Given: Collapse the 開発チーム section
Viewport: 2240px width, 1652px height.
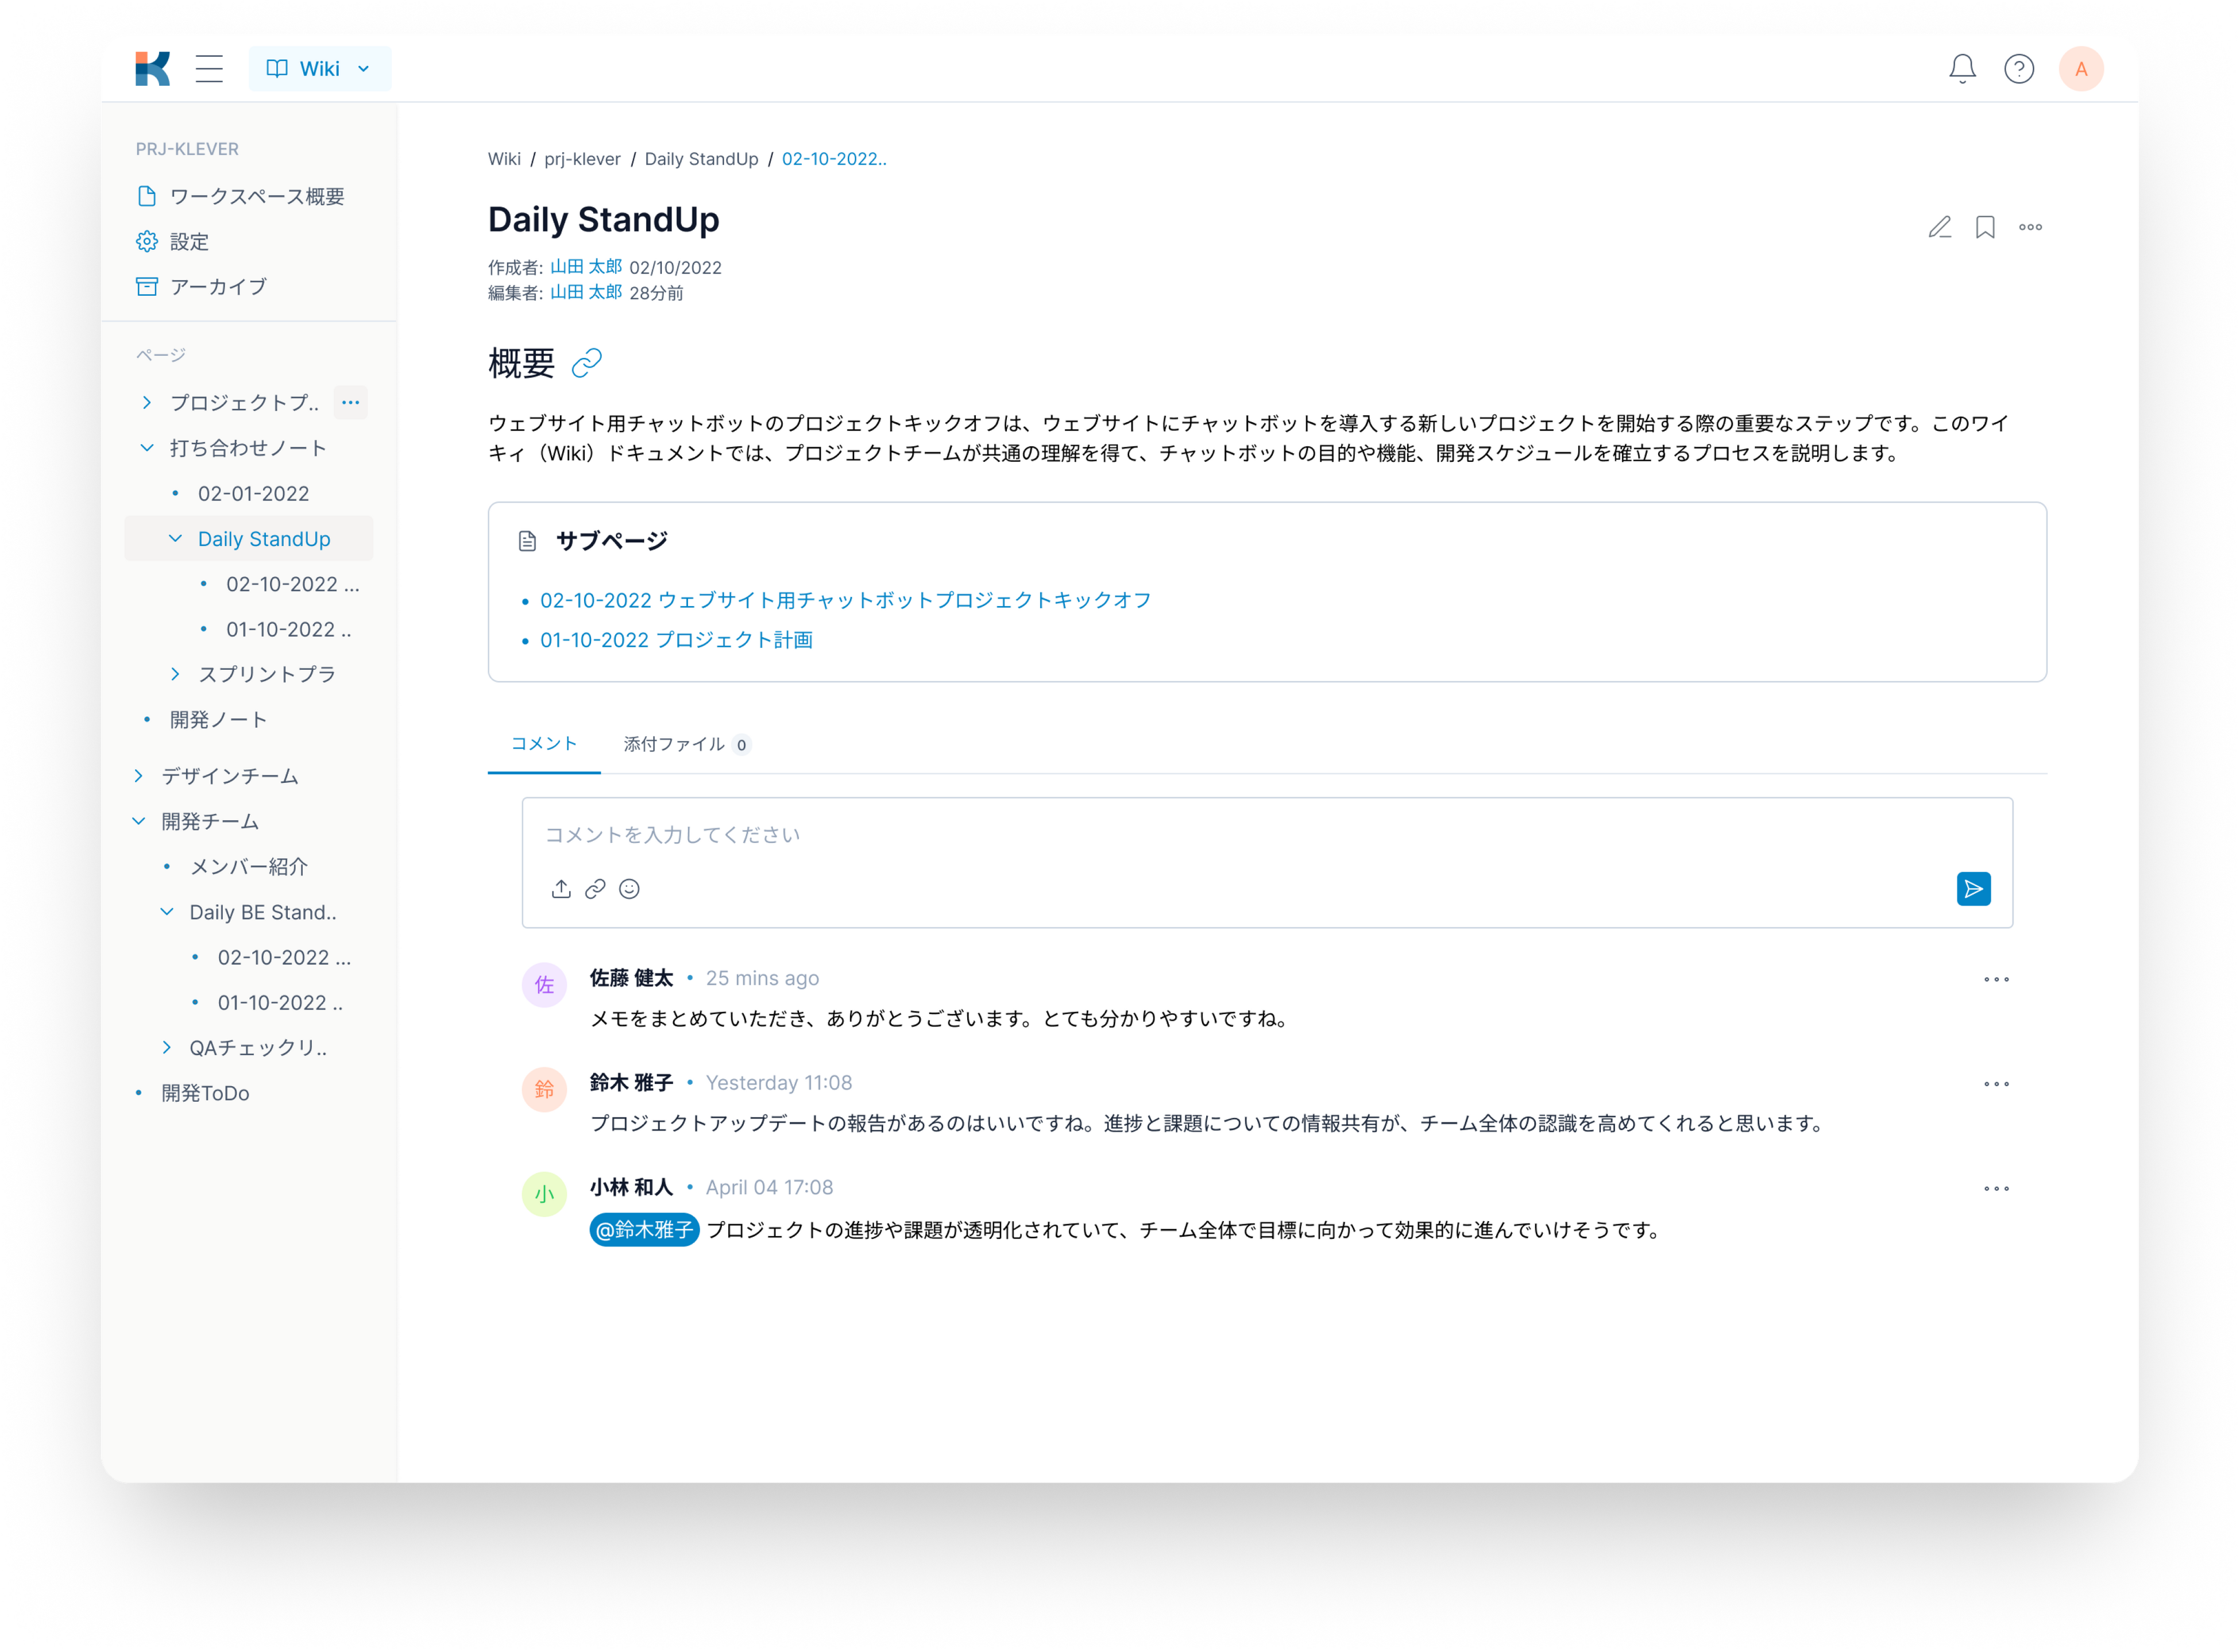Looking at the screenshot, I should click(139, 821).
